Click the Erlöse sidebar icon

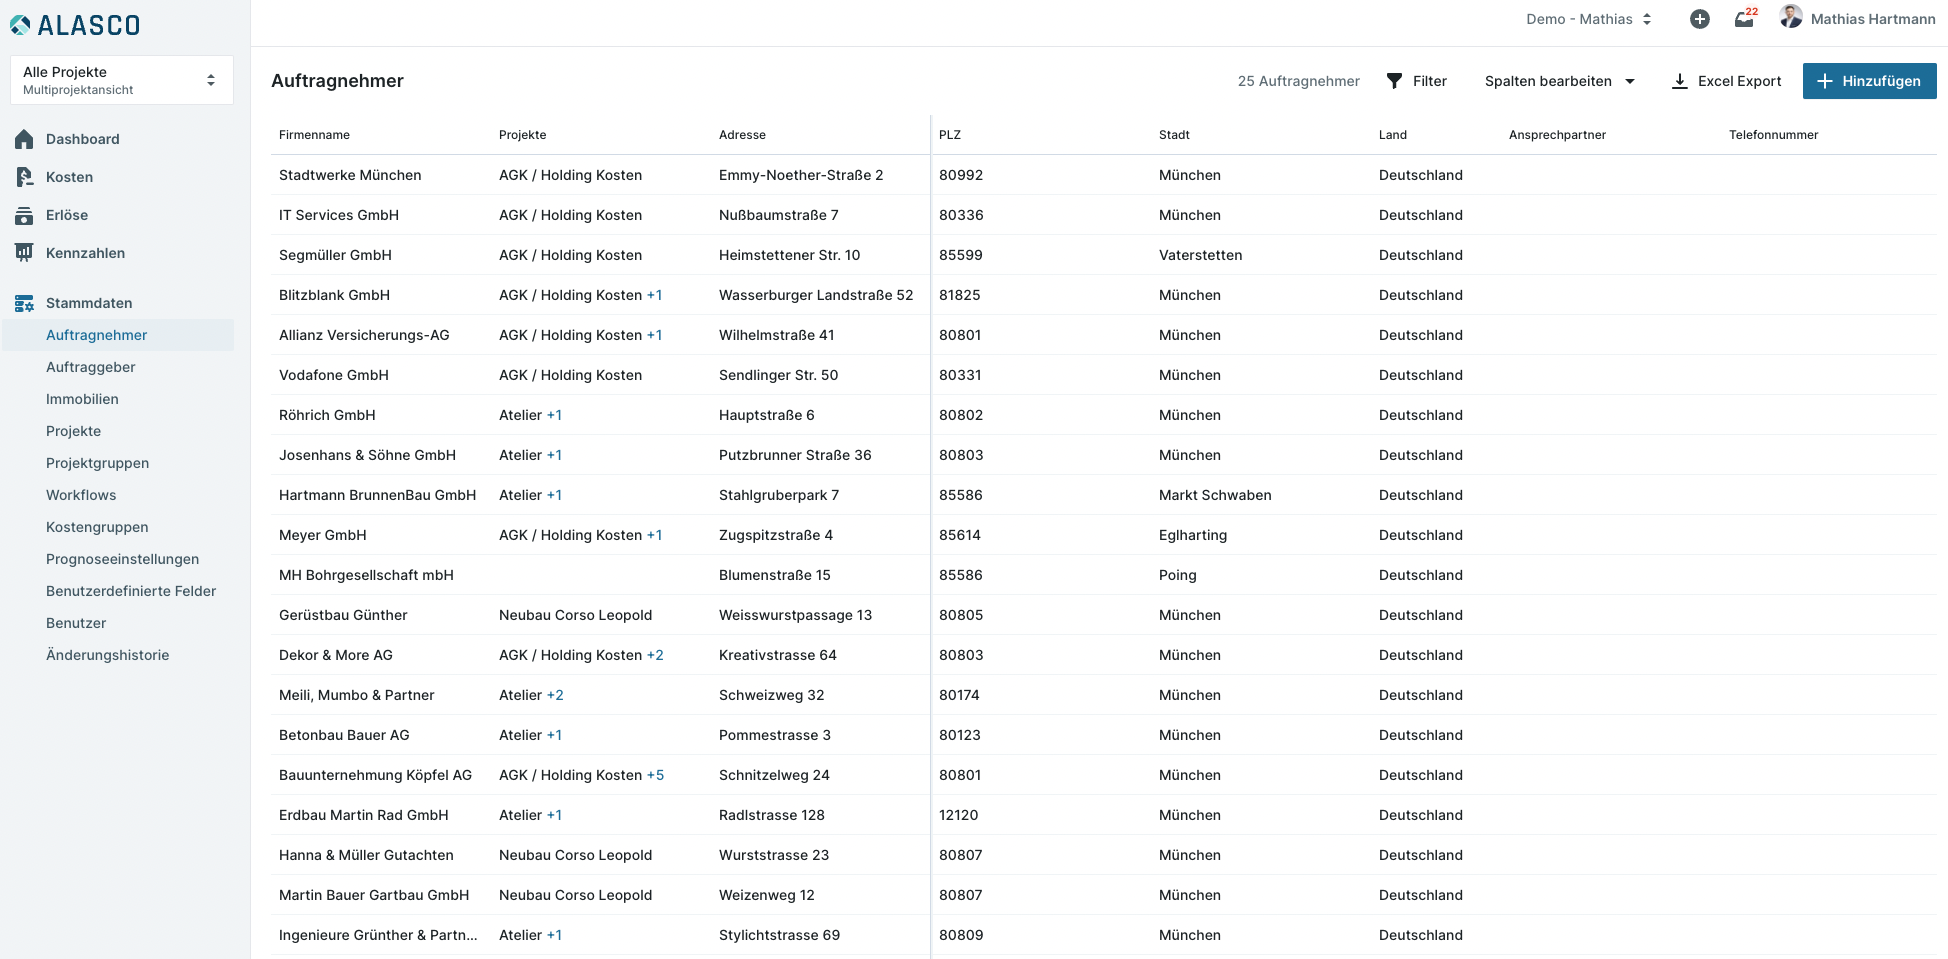coord(24,215)
